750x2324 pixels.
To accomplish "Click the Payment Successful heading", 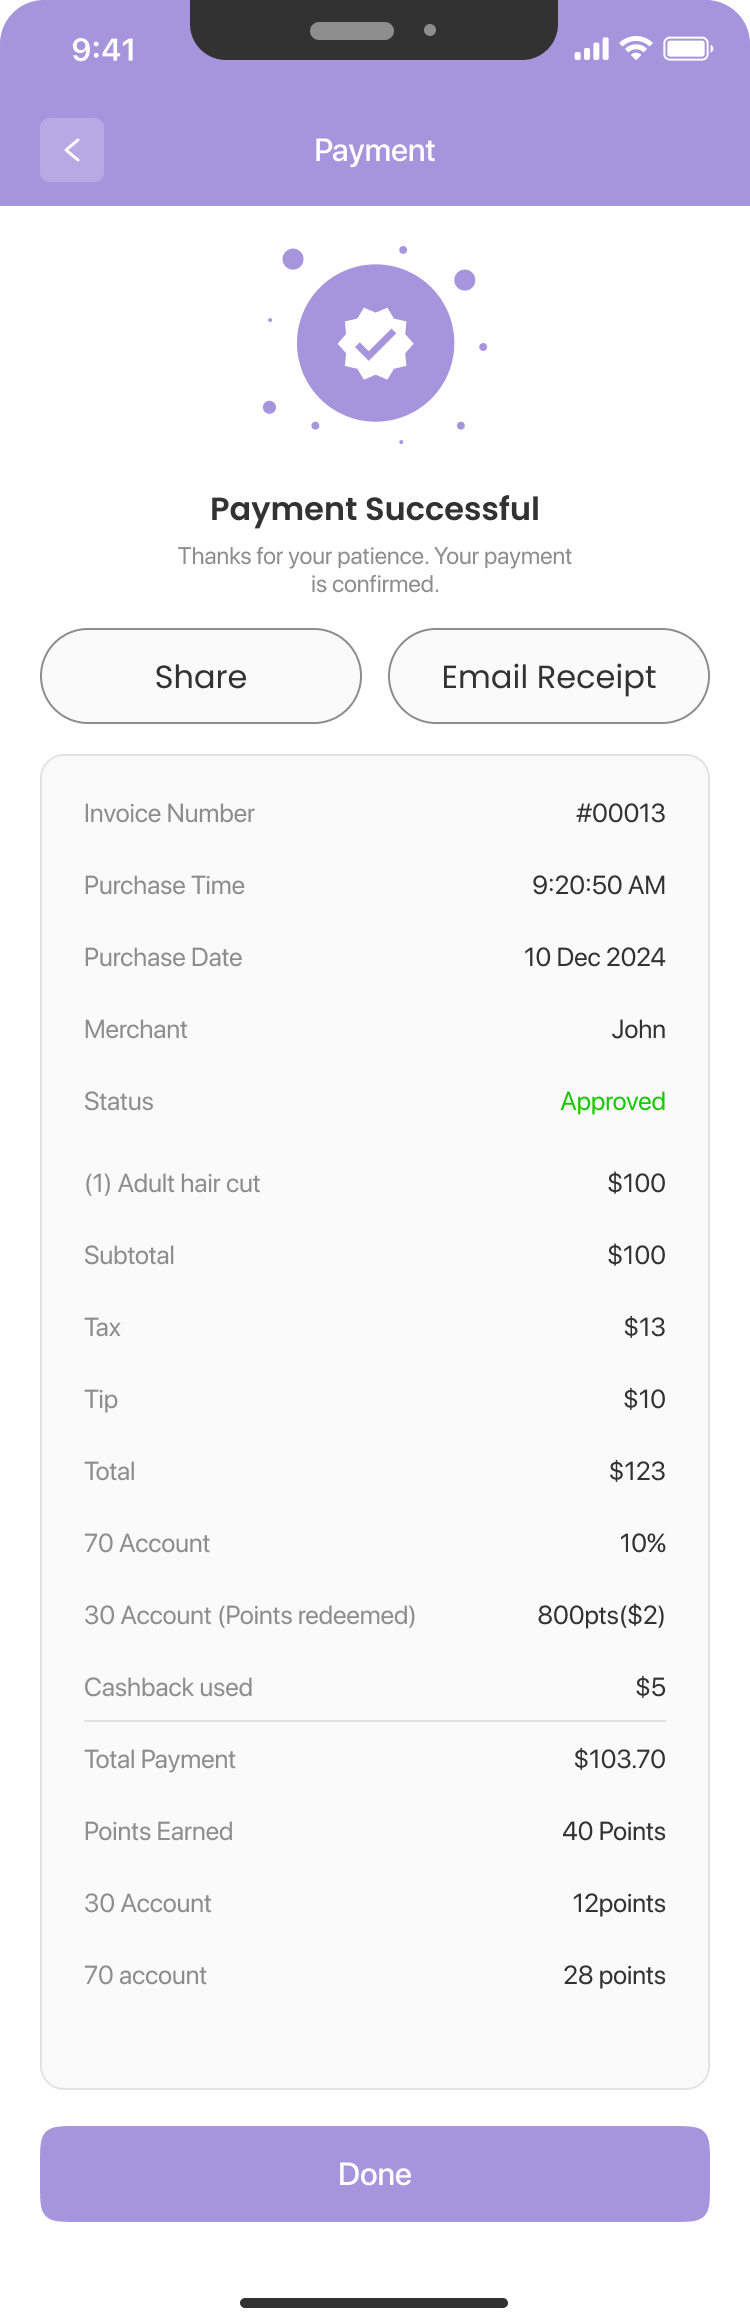I will 375,508.
